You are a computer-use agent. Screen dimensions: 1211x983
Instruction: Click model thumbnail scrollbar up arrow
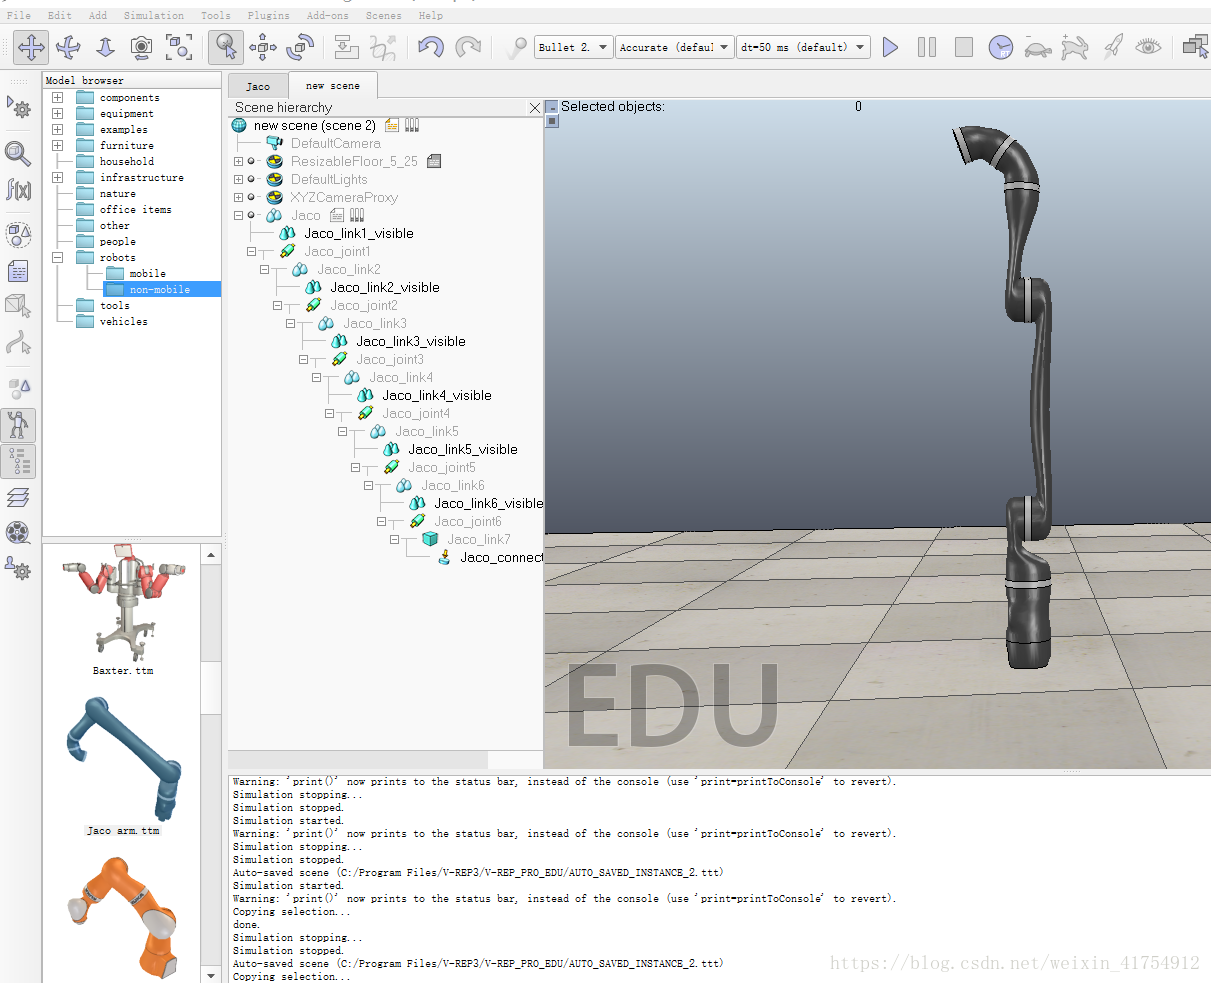click(x=211, y=554)
